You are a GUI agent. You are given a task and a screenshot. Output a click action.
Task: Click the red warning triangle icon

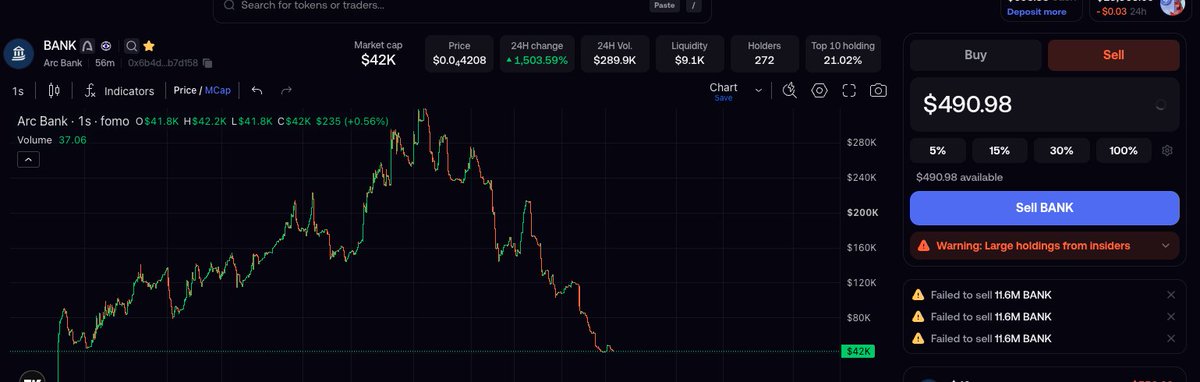coord(924,246)
